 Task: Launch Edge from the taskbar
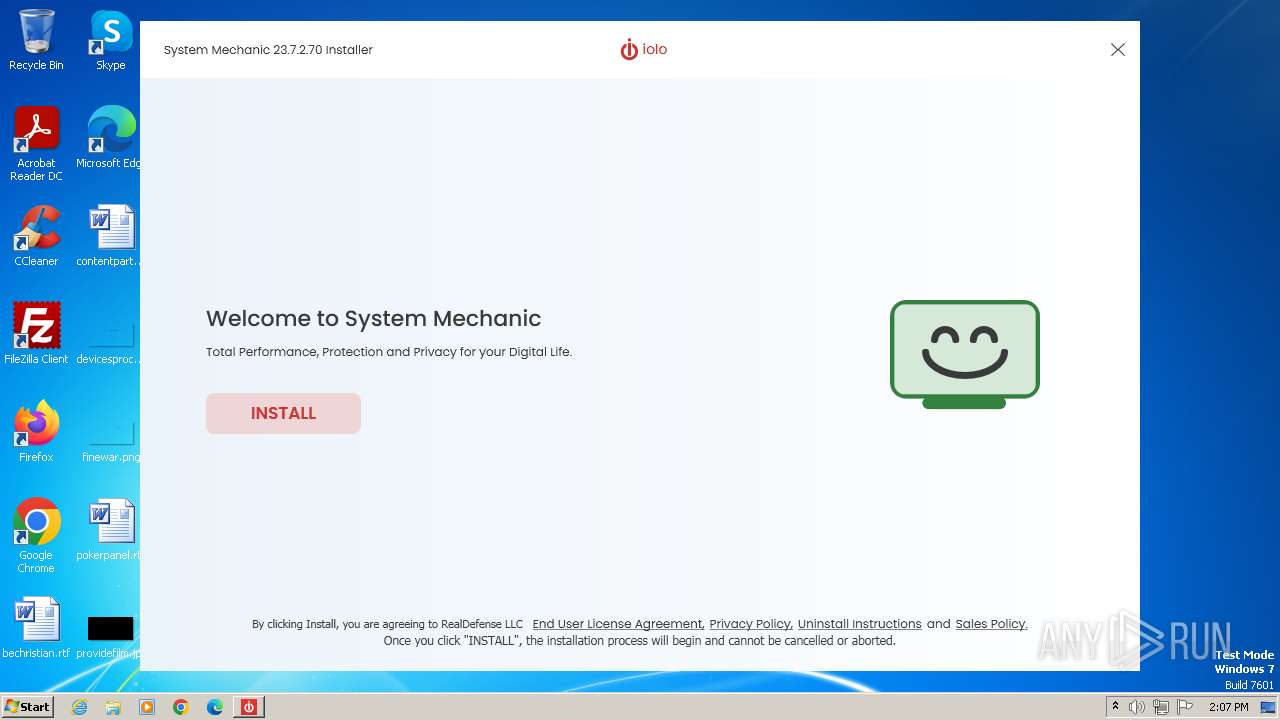[215, 707]
